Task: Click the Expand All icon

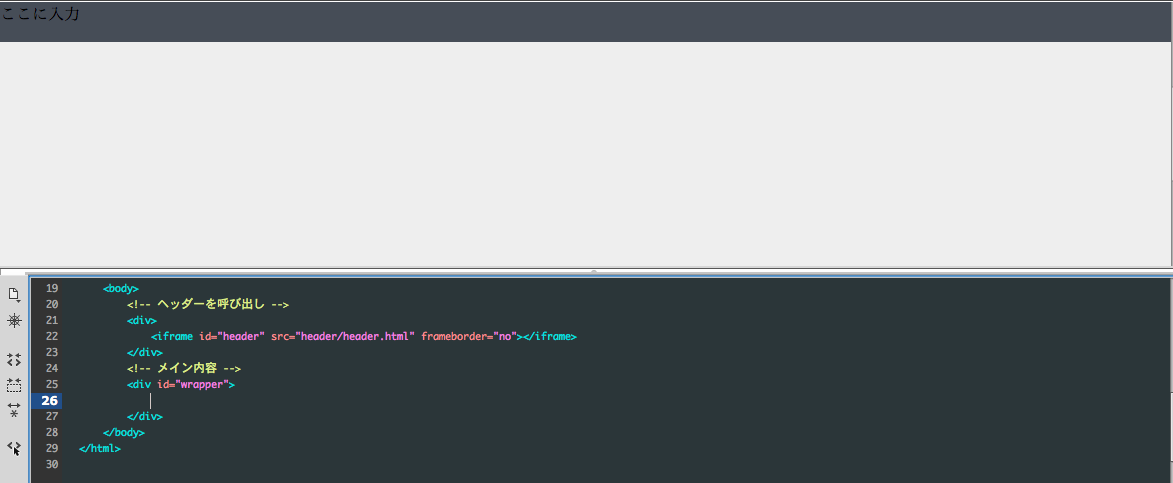Action: [14, 410]
